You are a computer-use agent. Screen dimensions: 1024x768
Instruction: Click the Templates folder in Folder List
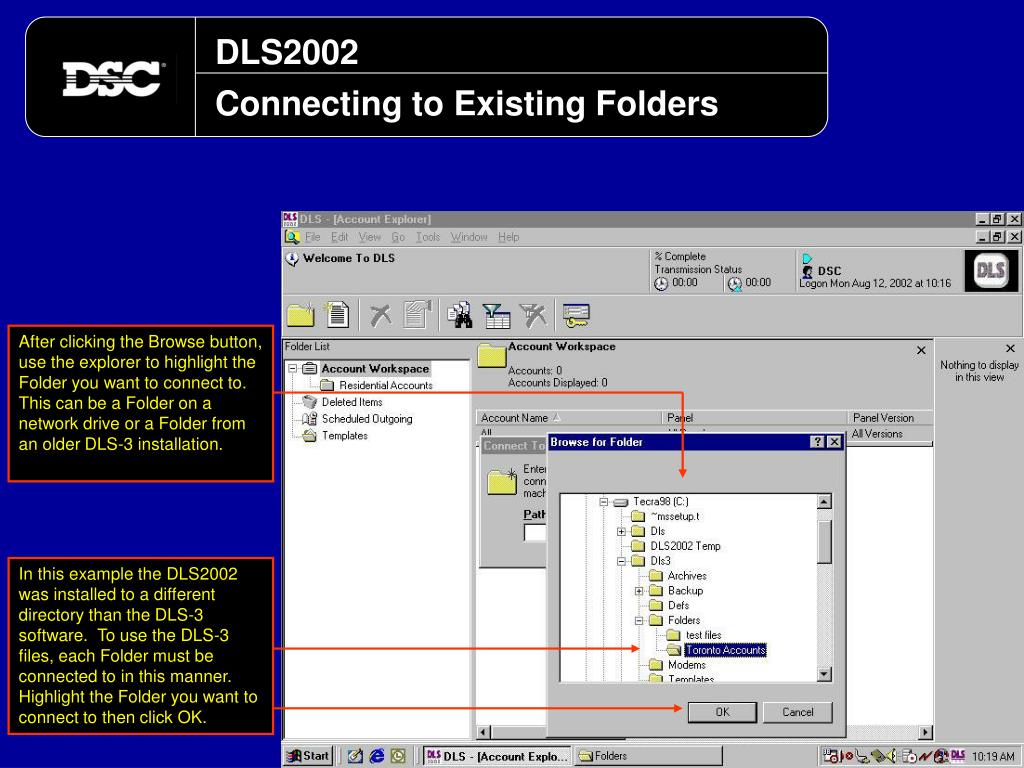coord(344,436)
